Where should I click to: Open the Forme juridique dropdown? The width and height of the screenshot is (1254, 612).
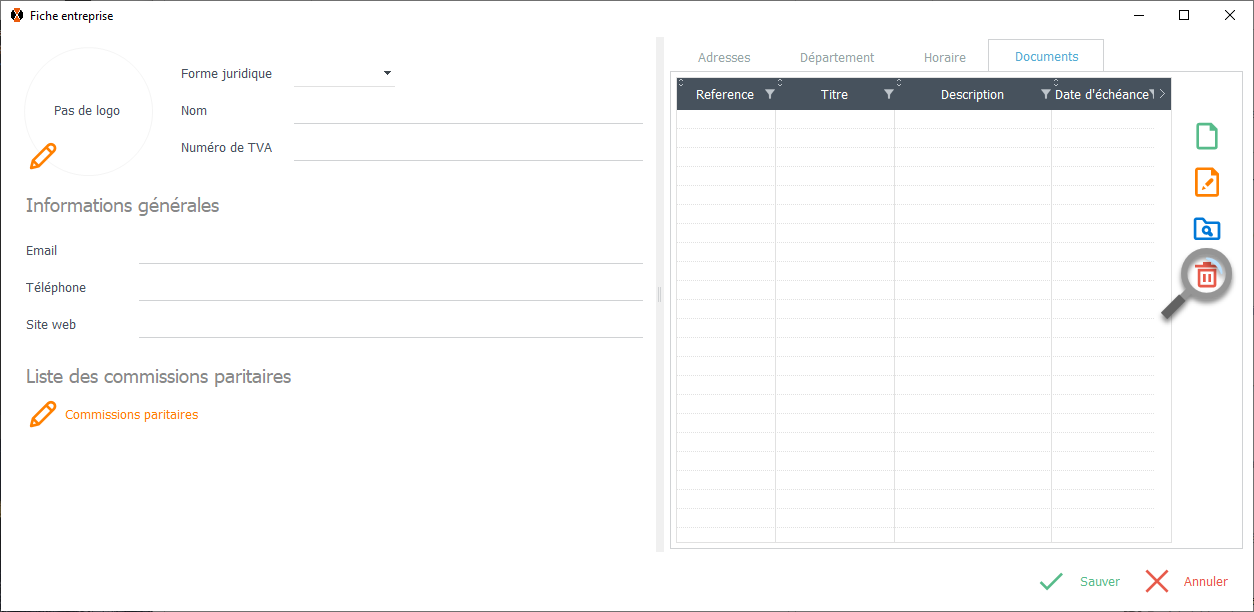point(387,73)
